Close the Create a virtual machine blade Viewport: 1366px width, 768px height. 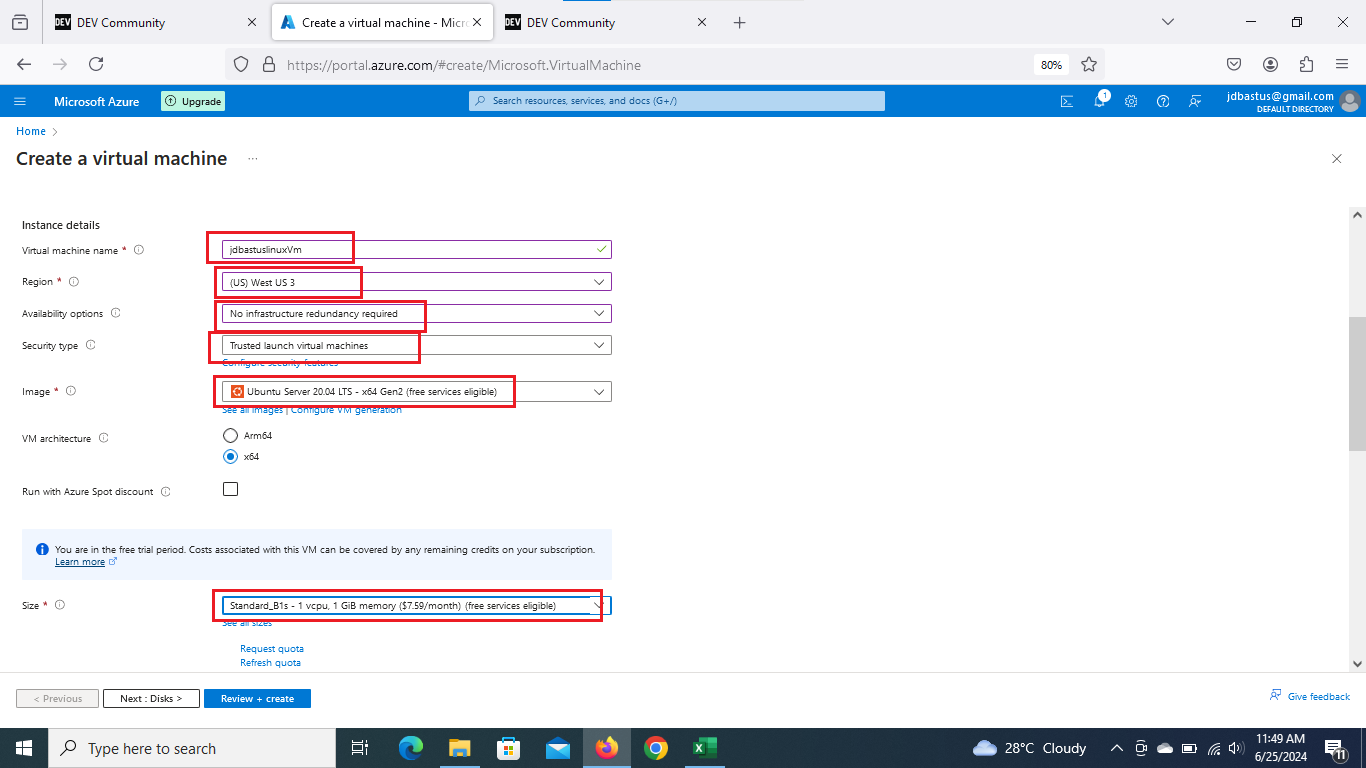coord(1337,158)
